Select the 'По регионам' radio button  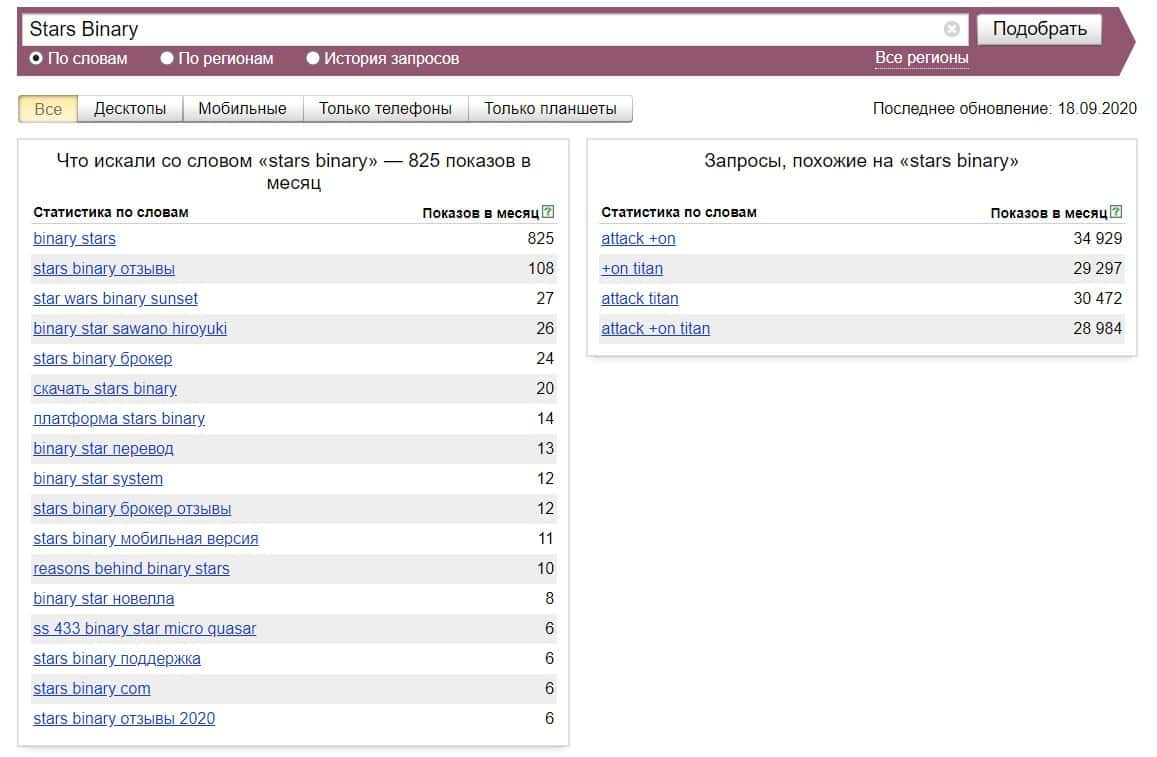coord(167,59)
